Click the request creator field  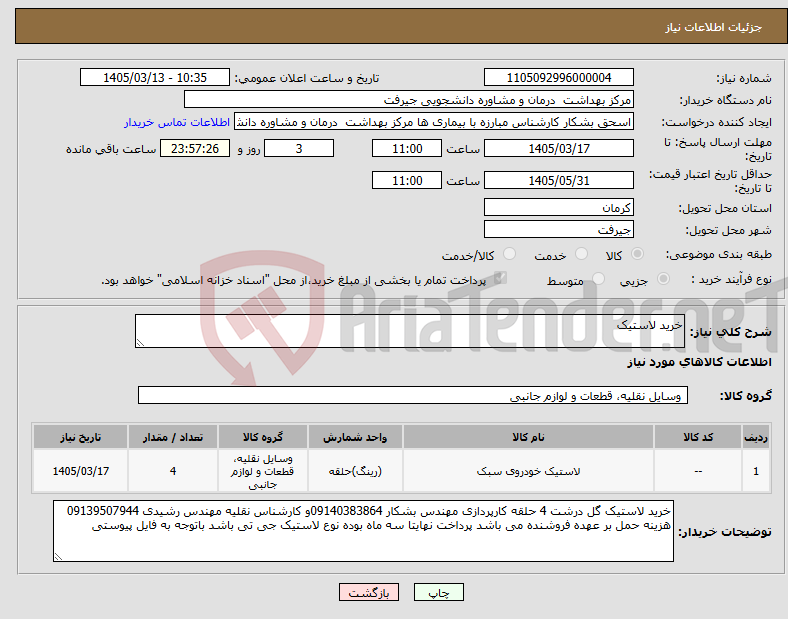tap(434, 122)
